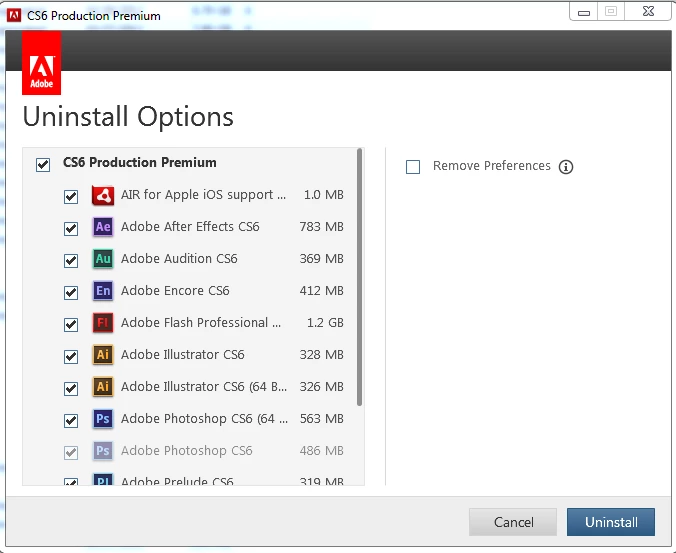Select the "Adobe Encore CS6" label
The image size is (676, 553).
click(175, 291)
